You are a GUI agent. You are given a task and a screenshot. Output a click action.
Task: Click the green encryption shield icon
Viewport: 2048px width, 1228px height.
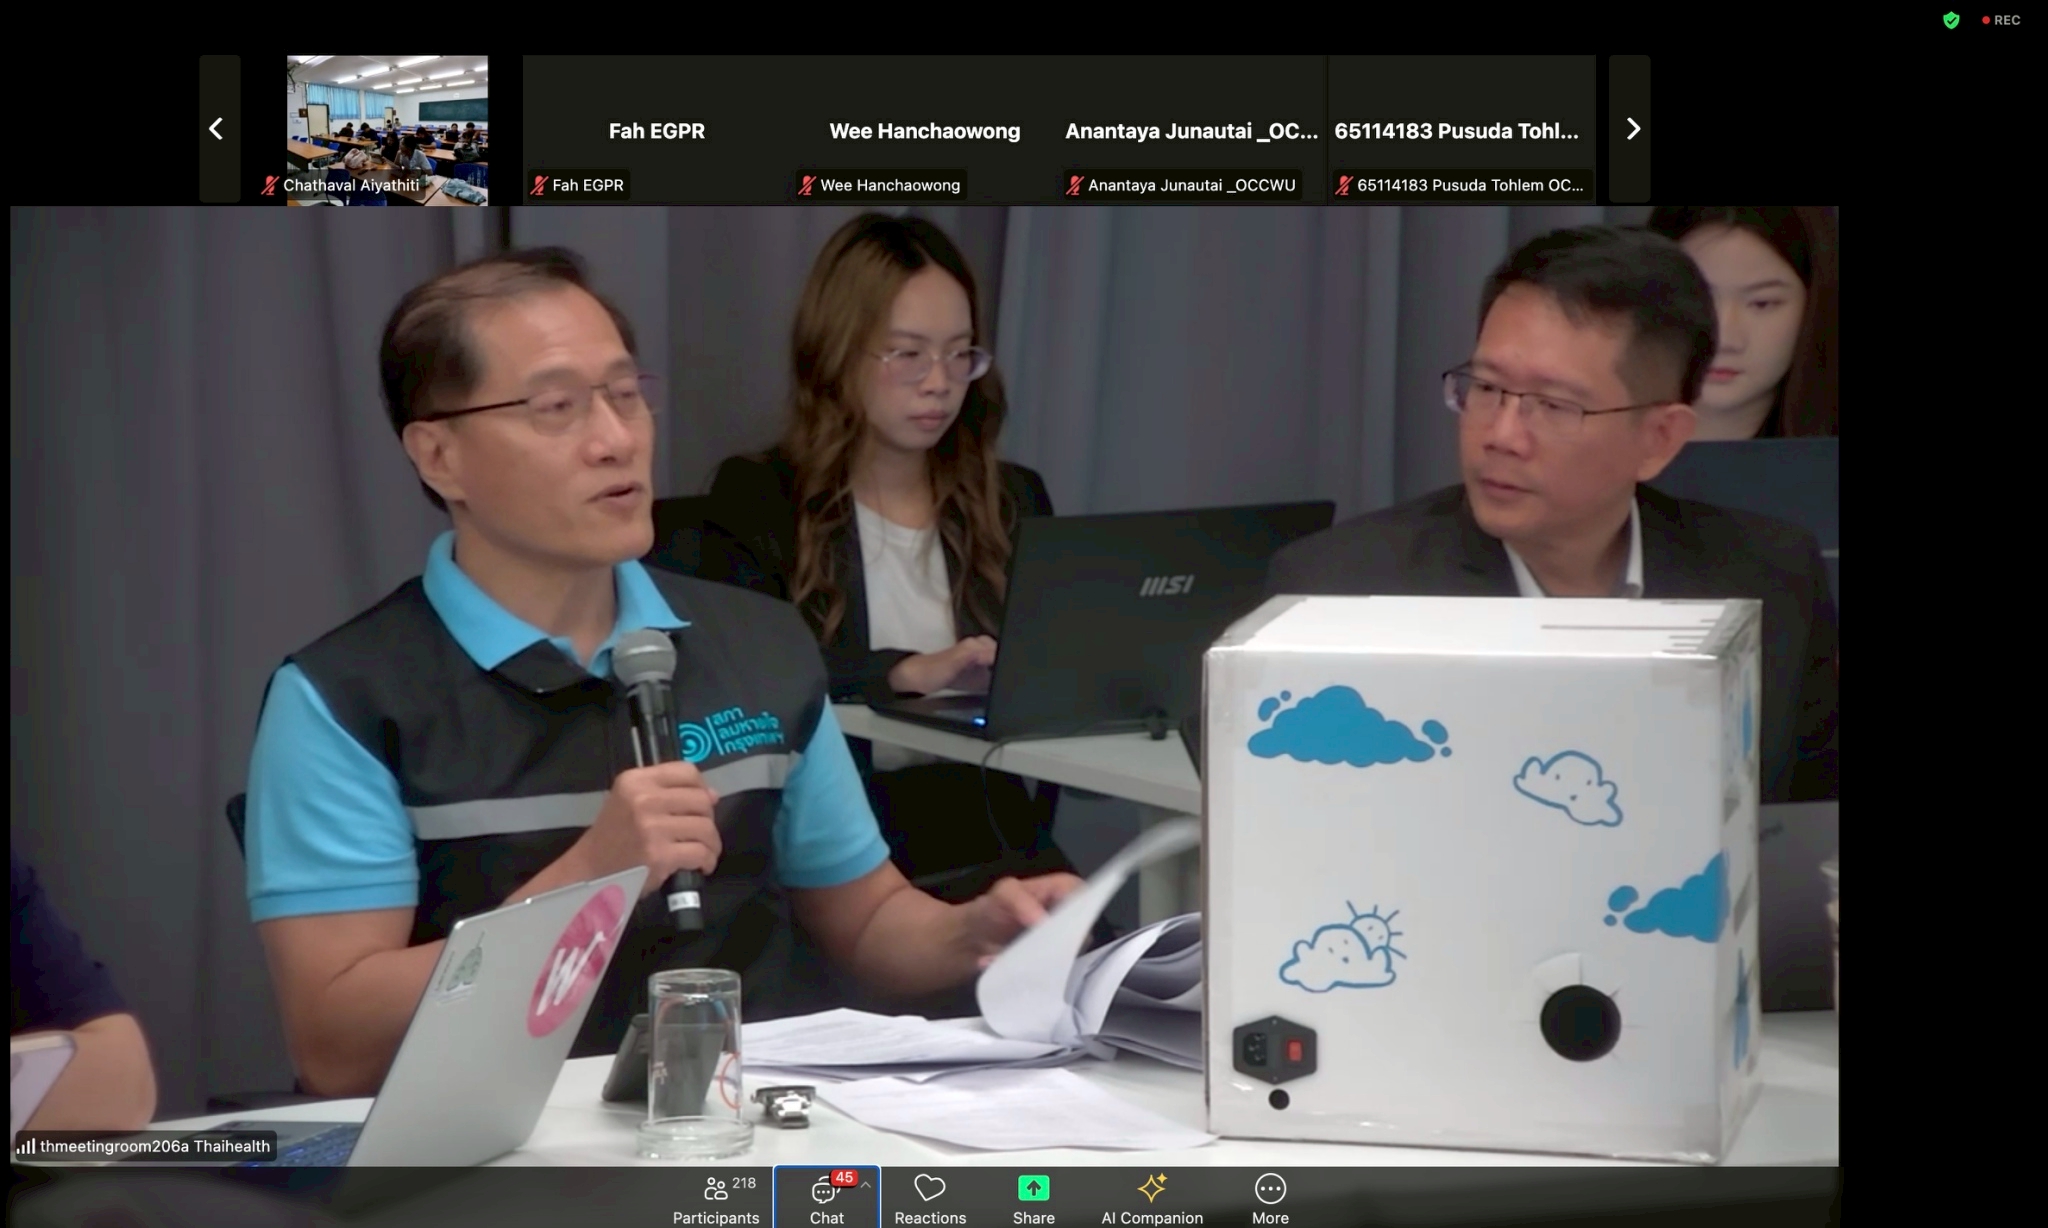[x=1951, y=20]
